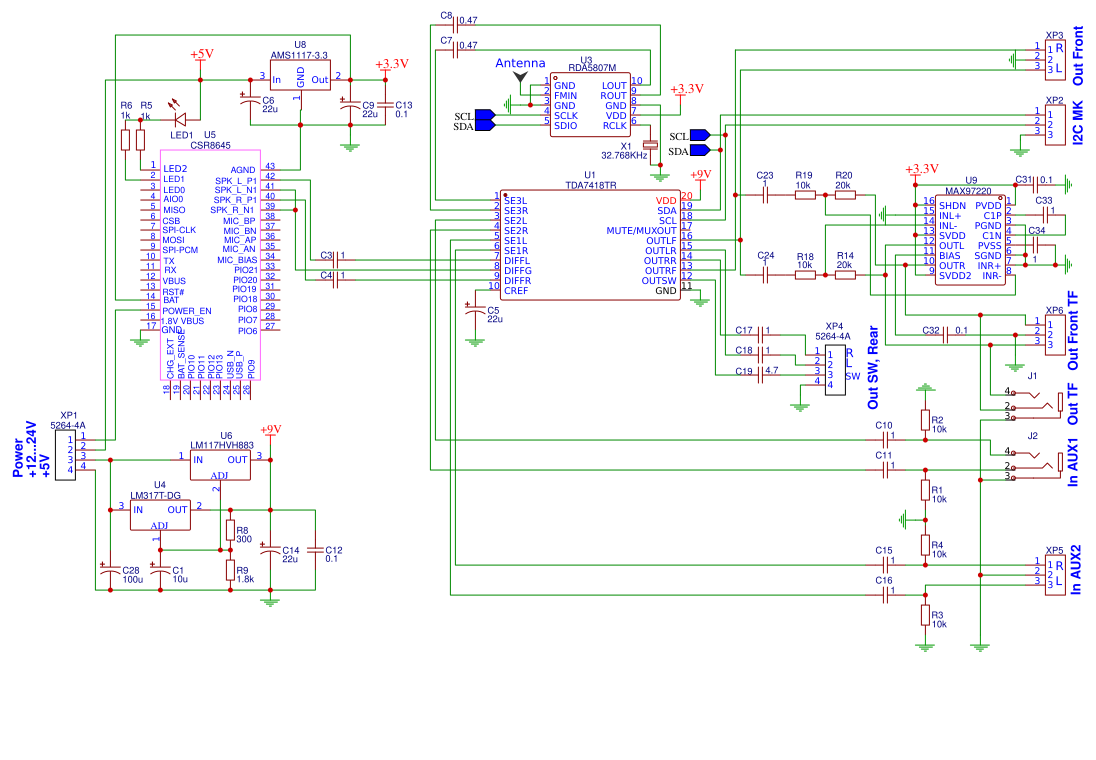Viewport: 1096px width, 760px height.
Task: Select the XP1 power connector symbol
Action: pos(65,455)
